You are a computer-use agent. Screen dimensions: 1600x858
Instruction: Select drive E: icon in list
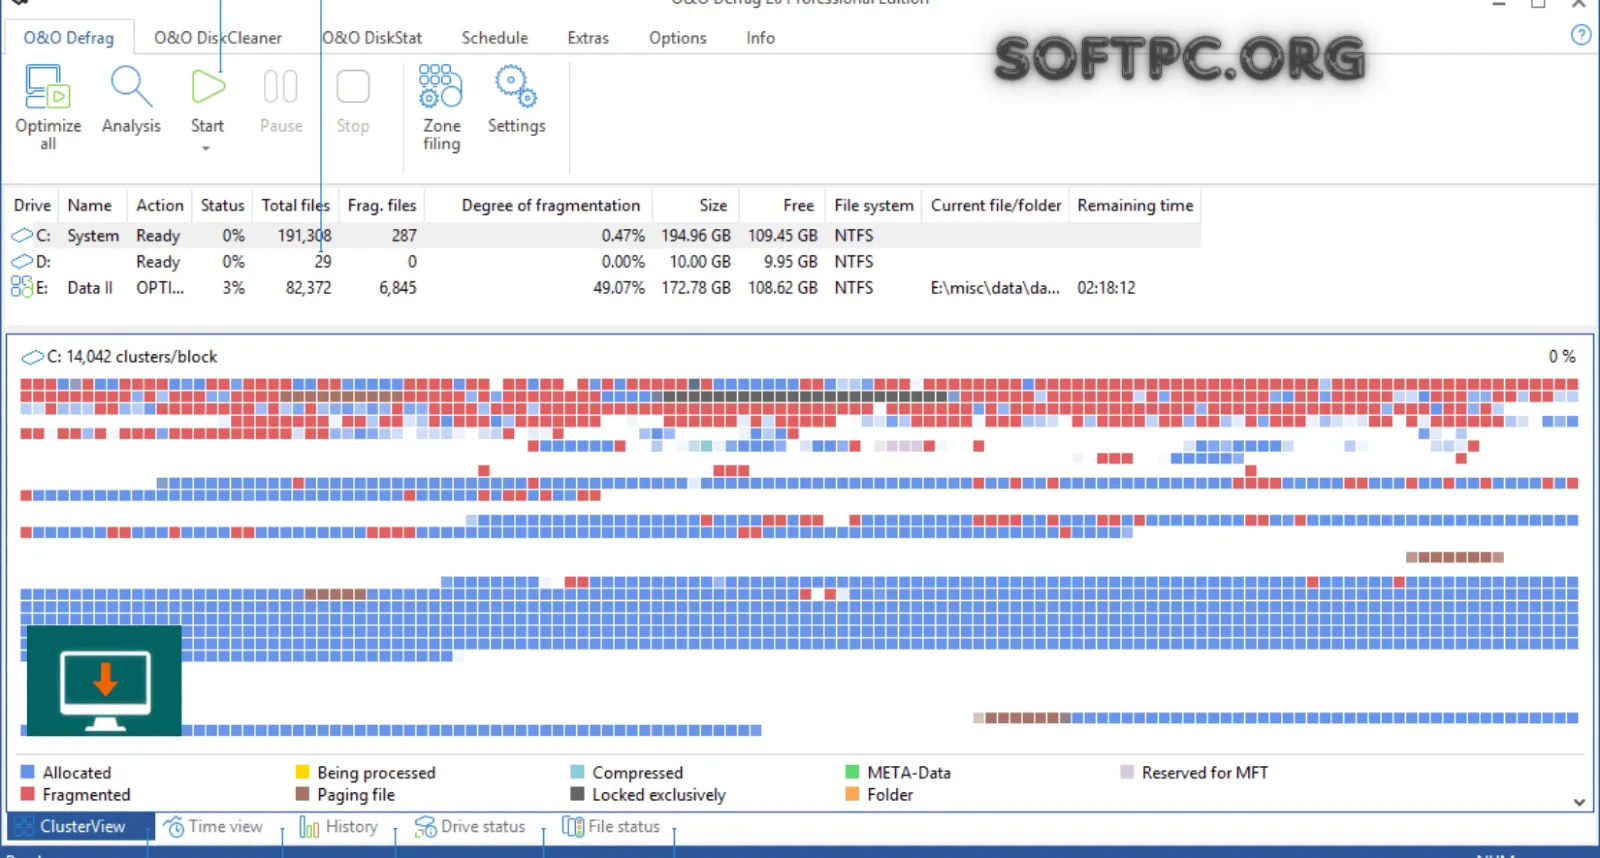pyautogui.click(x=22, y=287)
